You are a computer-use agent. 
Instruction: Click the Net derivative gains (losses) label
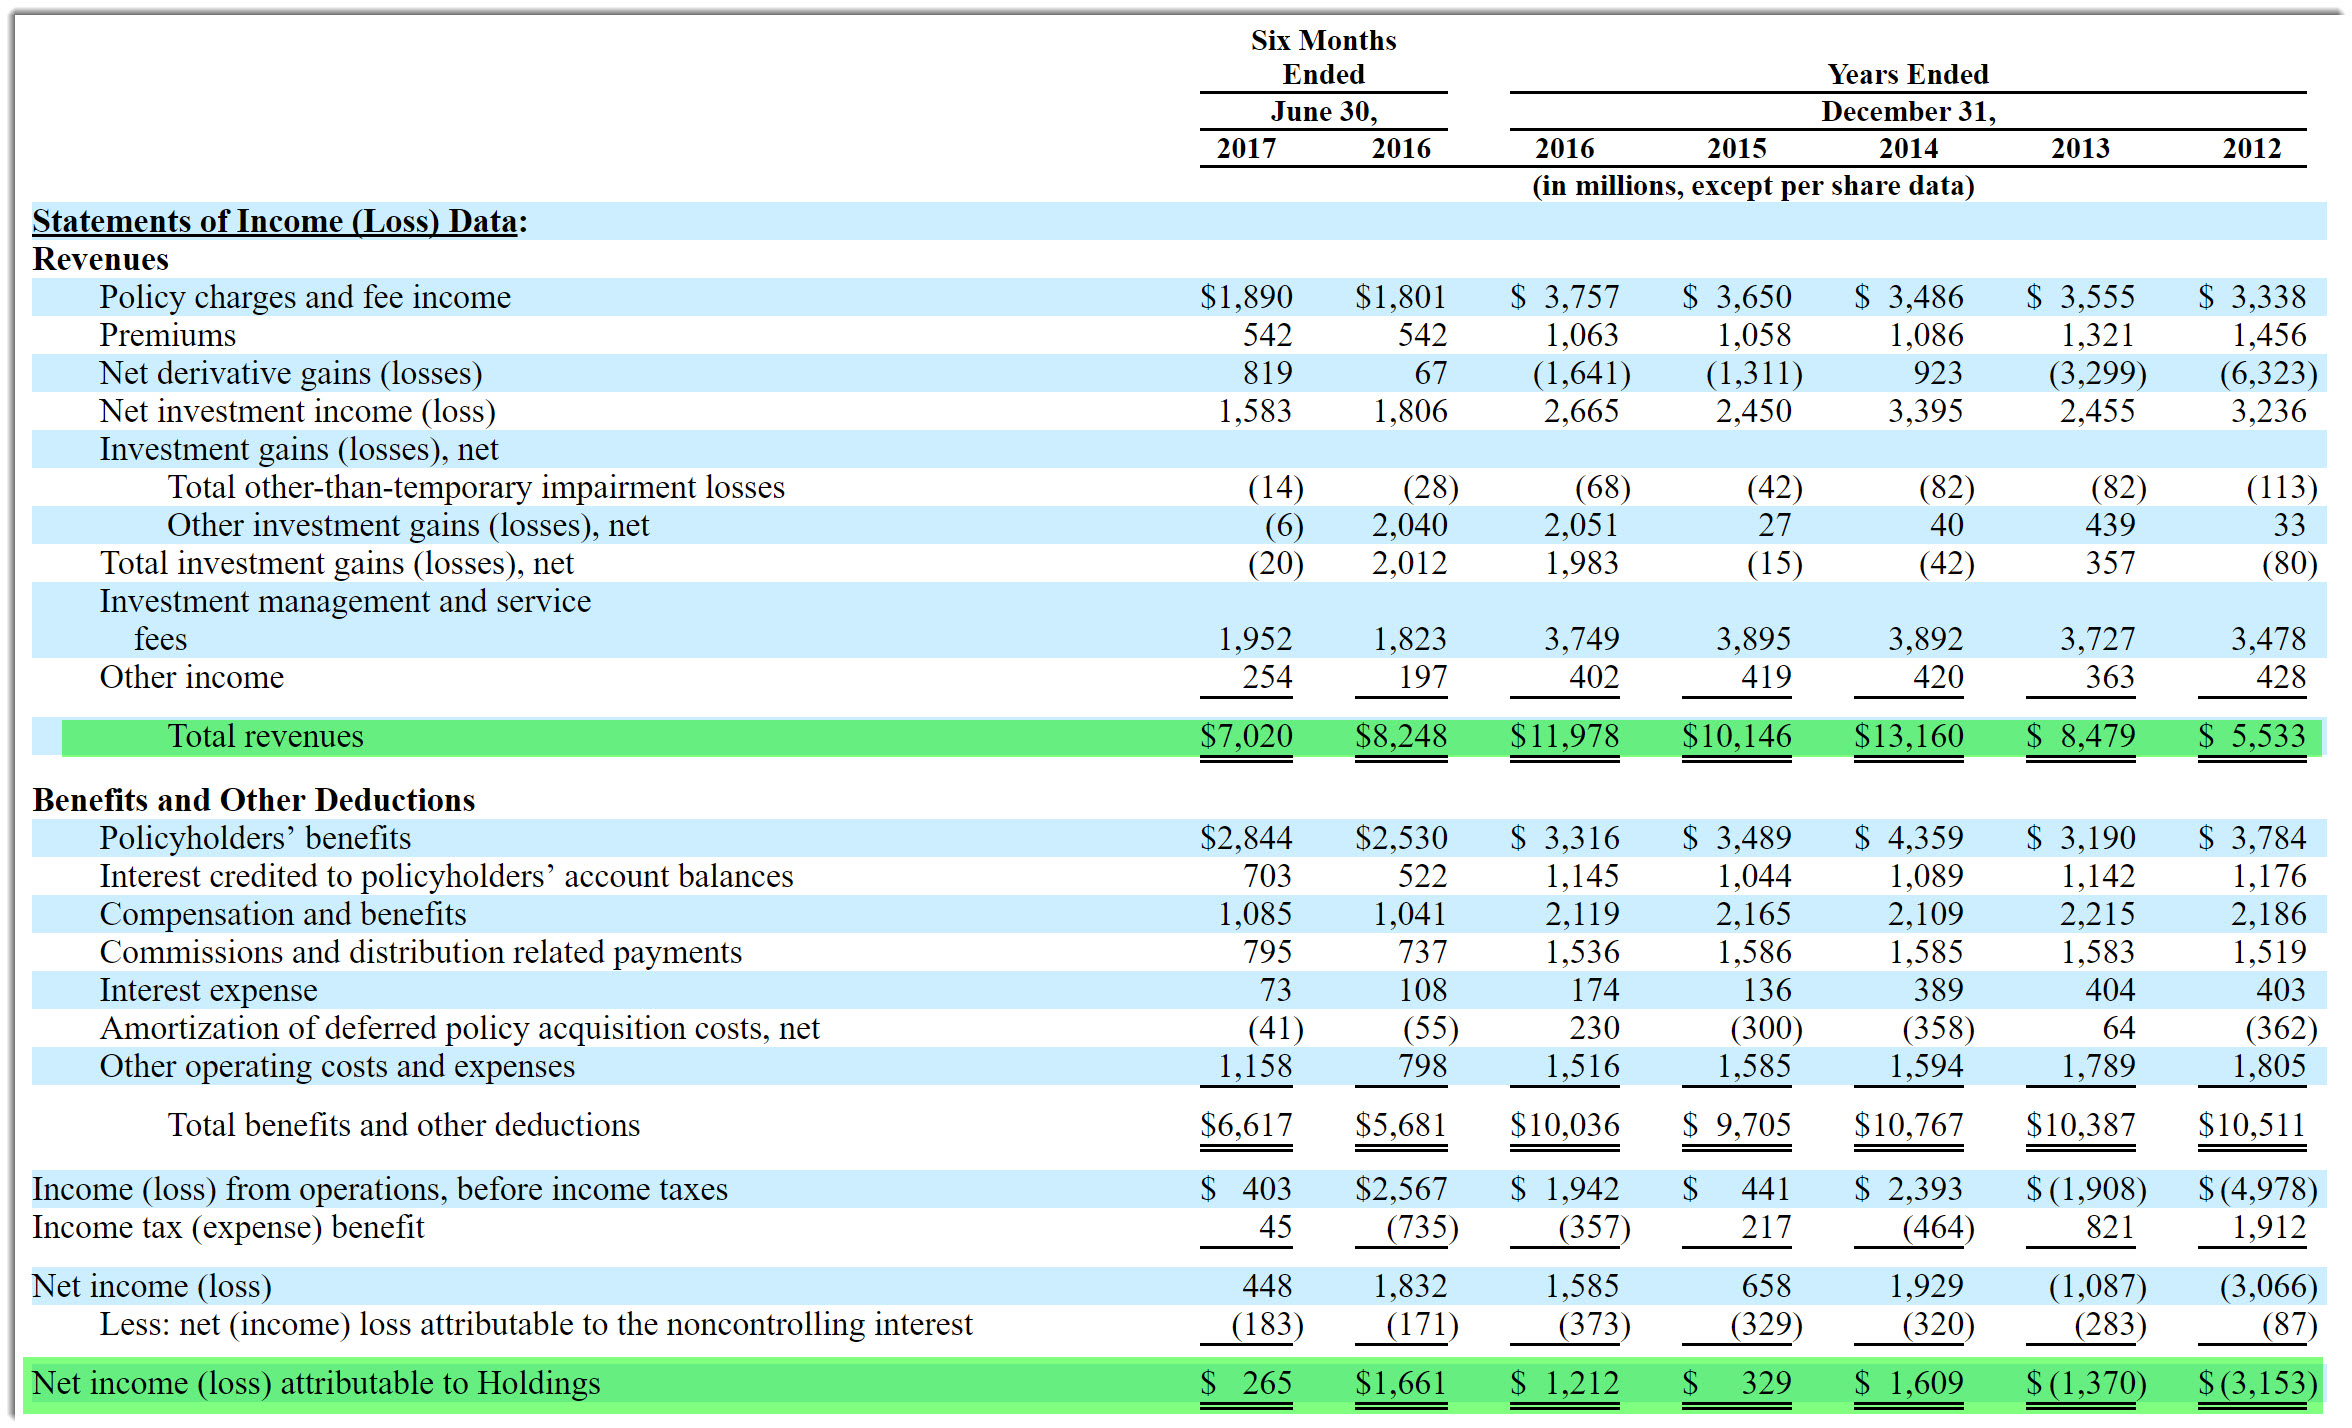coord(290,373)
